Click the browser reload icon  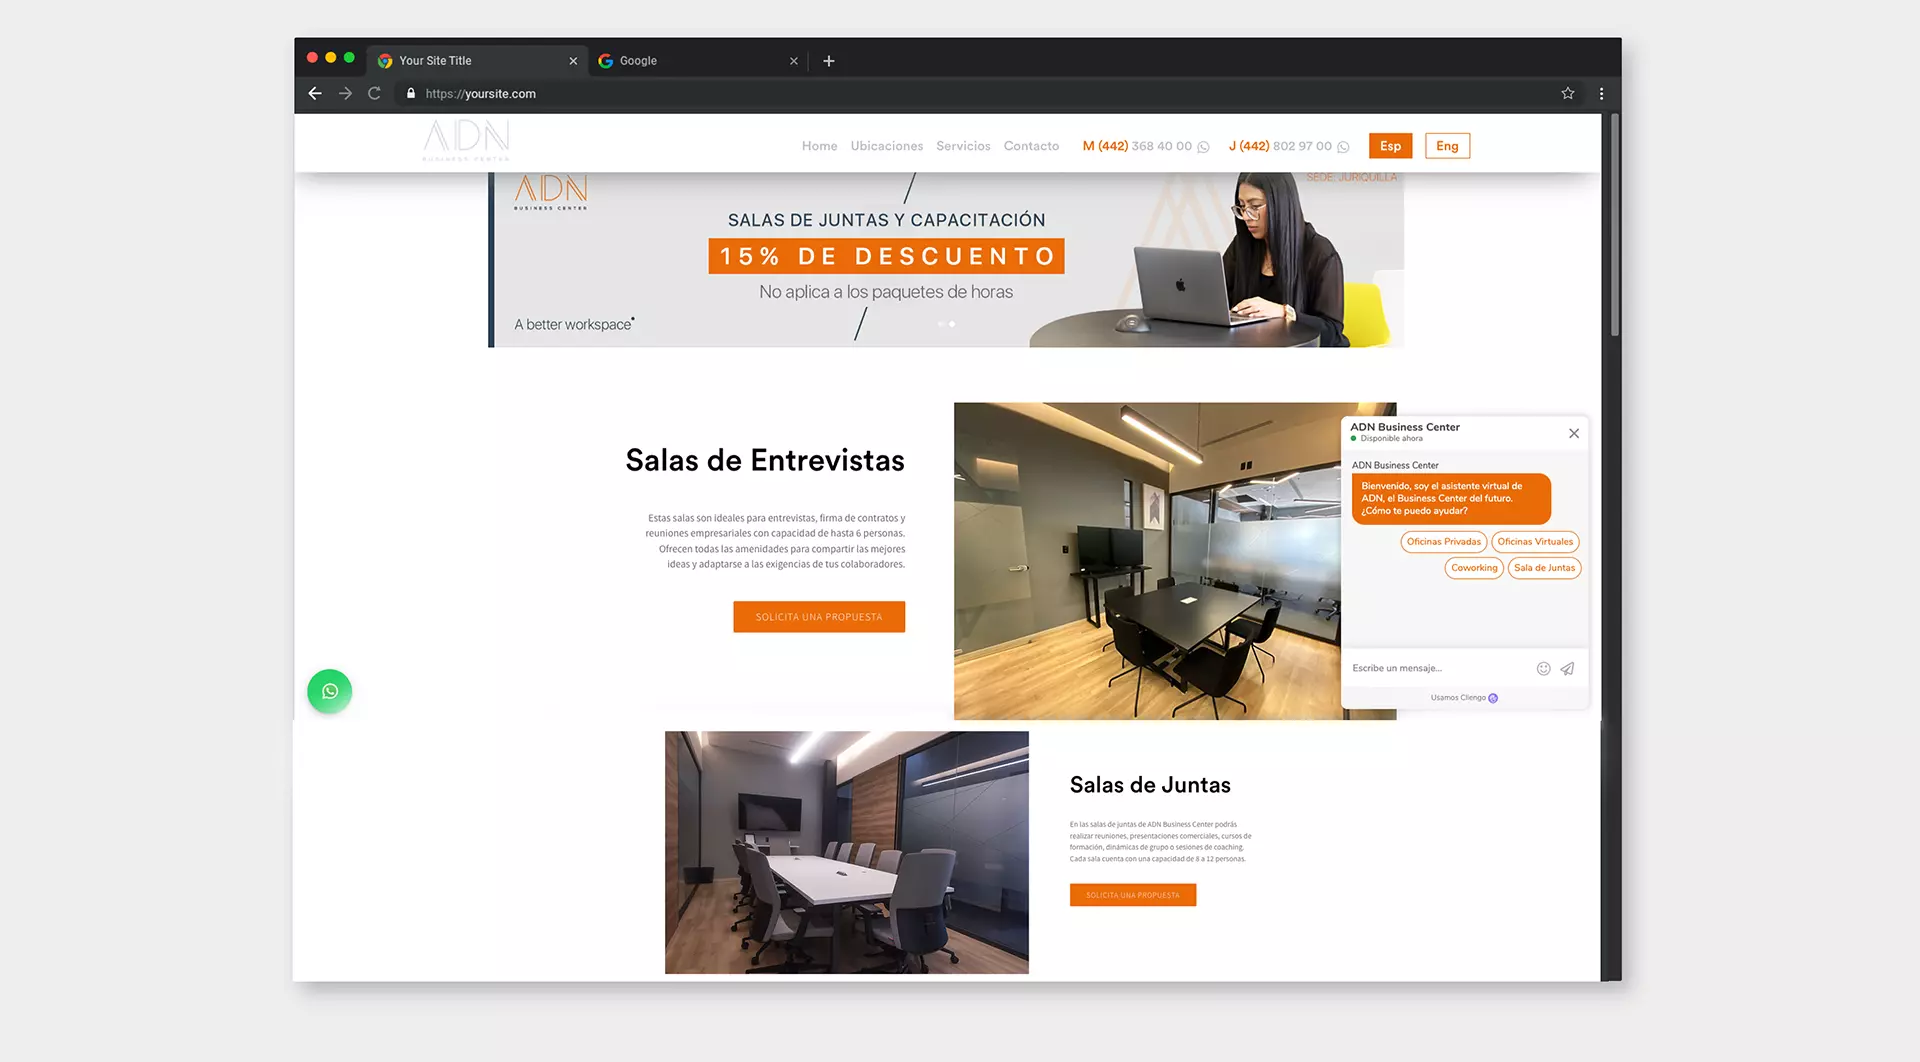coord(374,93)
